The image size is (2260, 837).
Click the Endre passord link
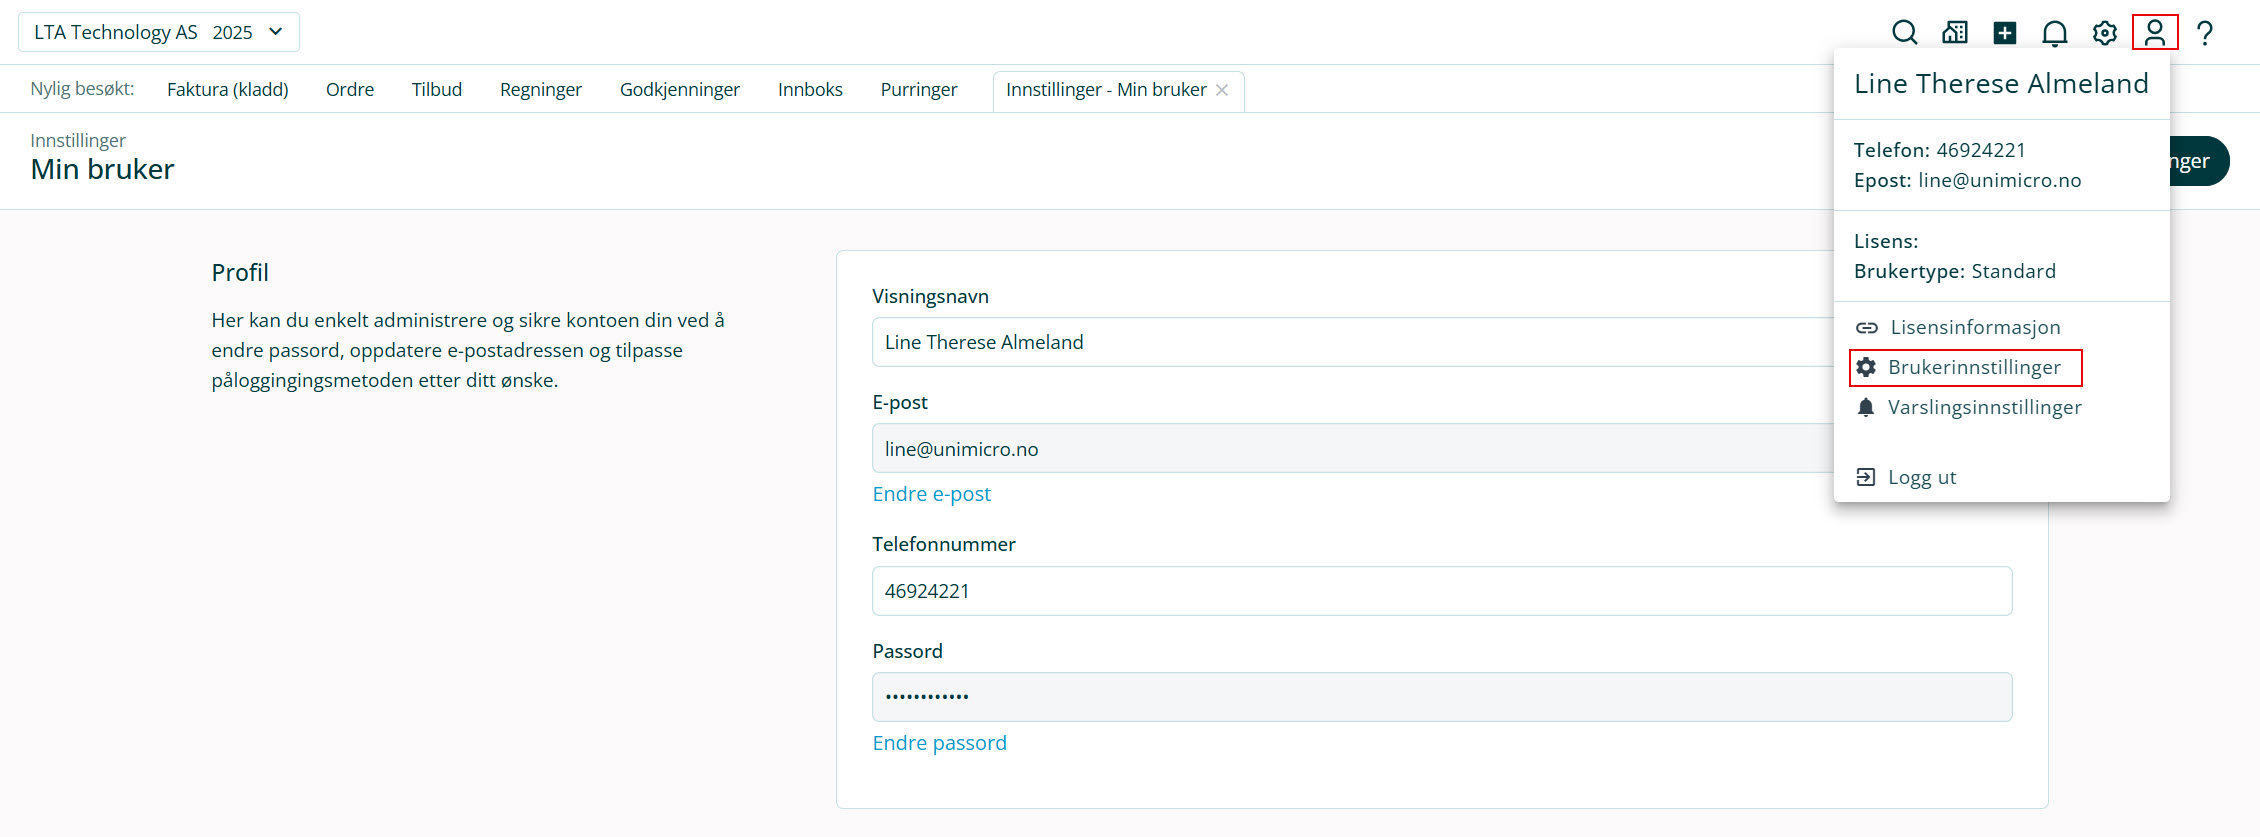tap(939, 743)
